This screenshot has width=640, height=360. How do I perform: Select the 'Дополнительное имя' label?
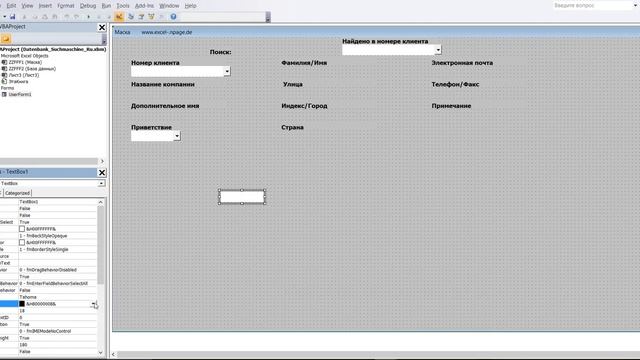click(x=165, y=106)
